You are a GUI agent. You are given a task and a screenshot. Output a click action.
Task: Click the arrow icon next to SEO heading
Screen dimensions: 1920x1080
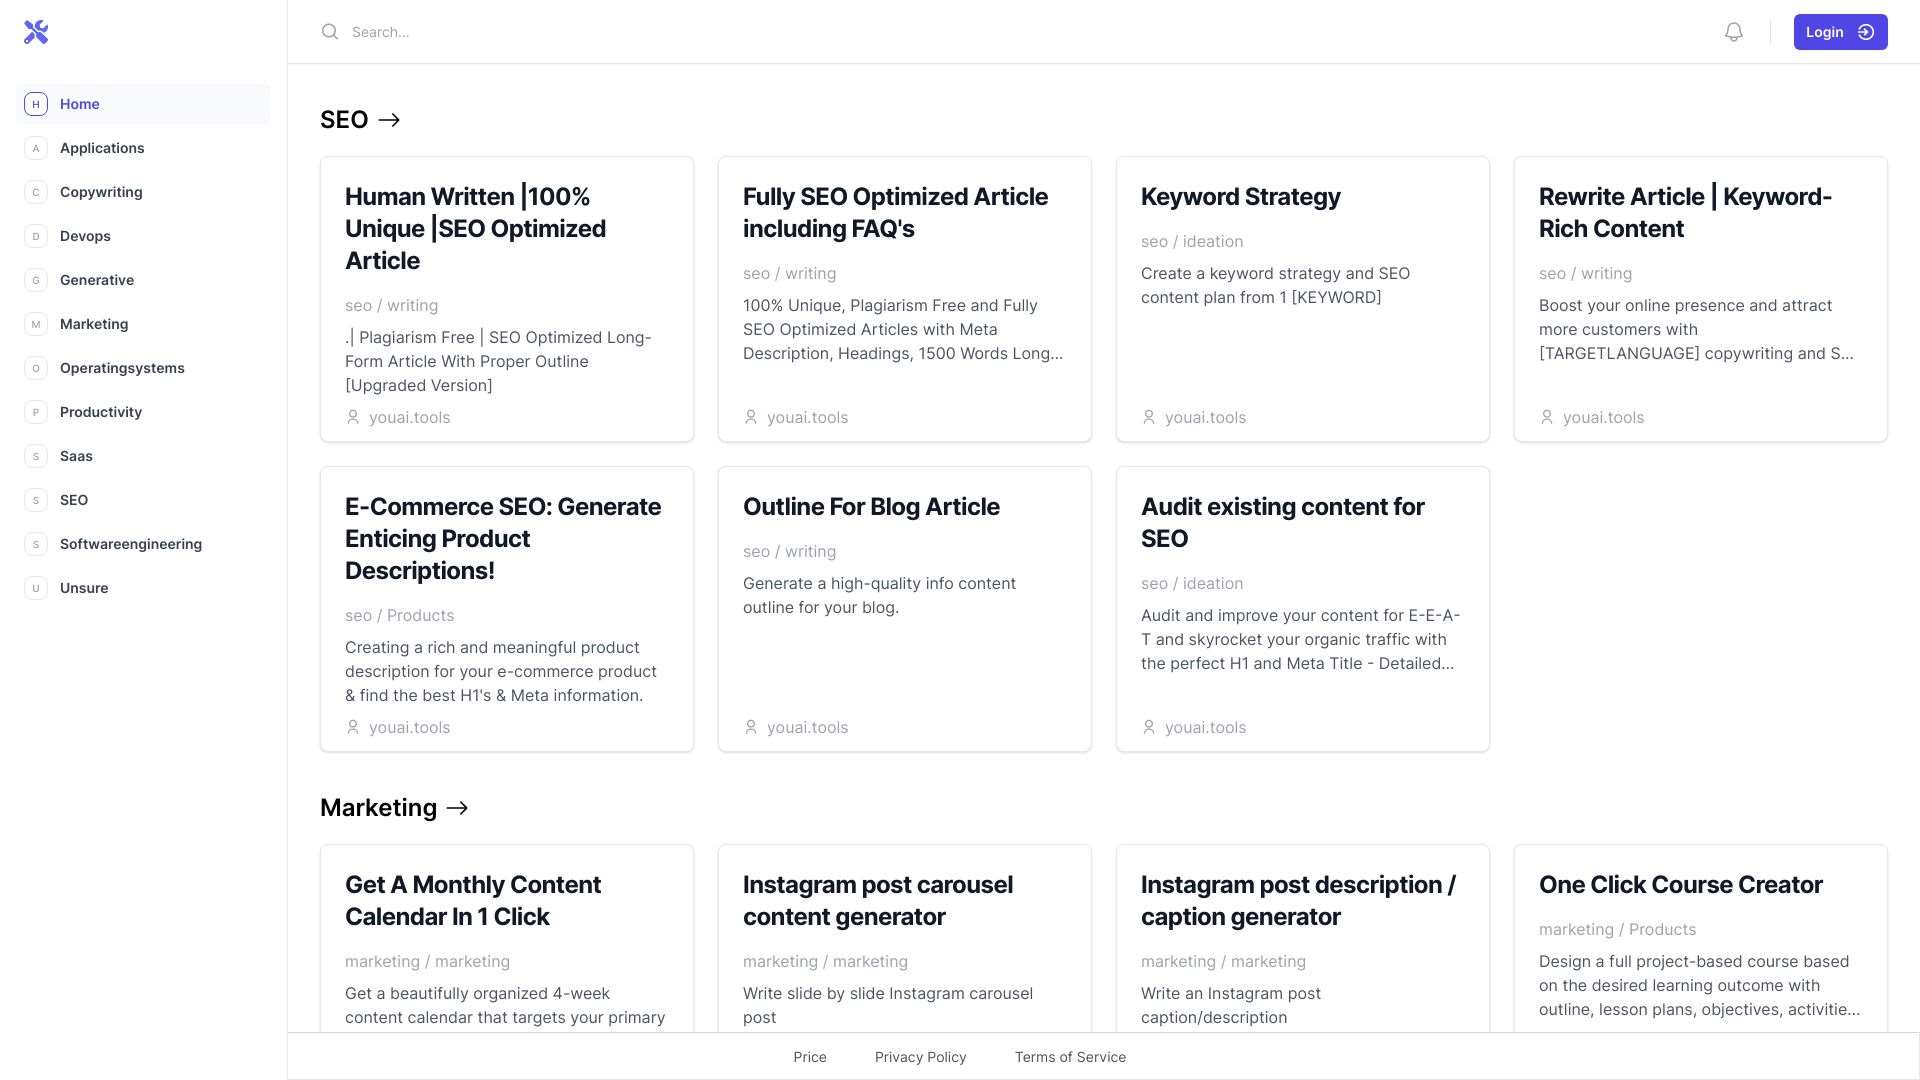390,120
